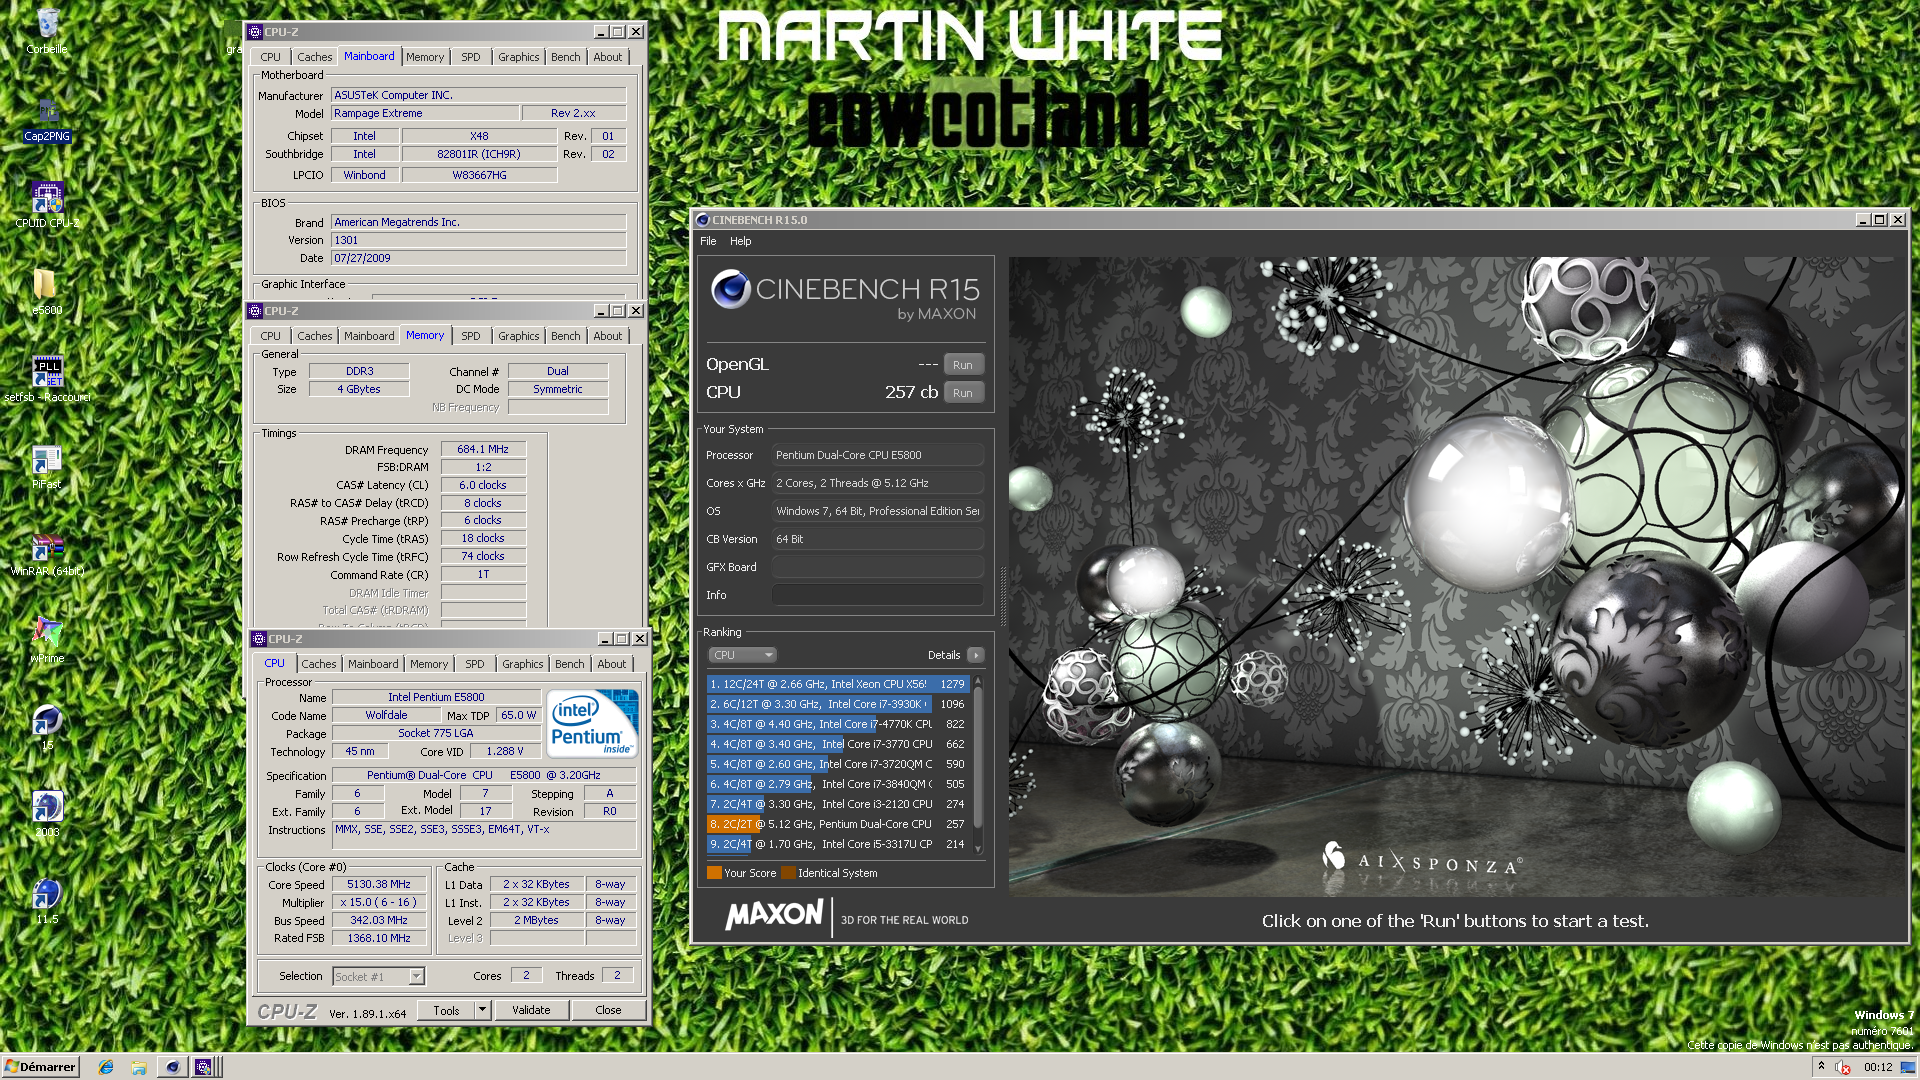Open the Démarrer start menu

click(40, 1067)
